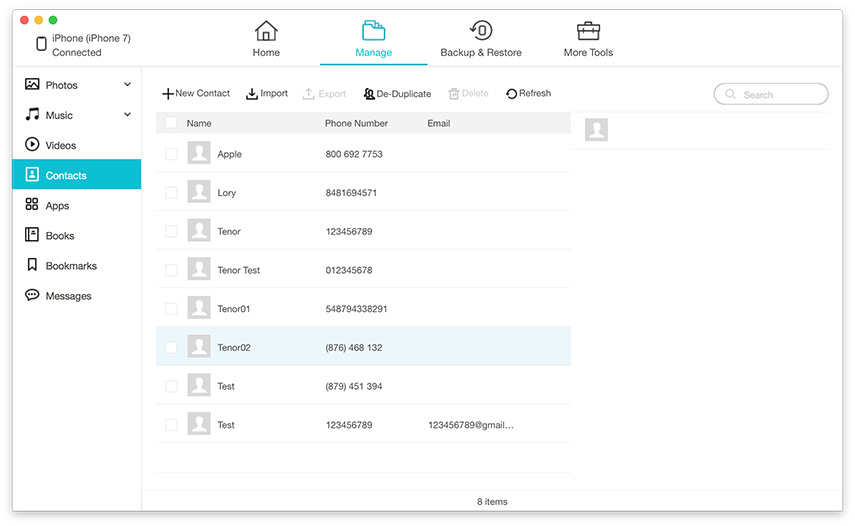Tick the checkbox for Lory

tap(171, 193)
